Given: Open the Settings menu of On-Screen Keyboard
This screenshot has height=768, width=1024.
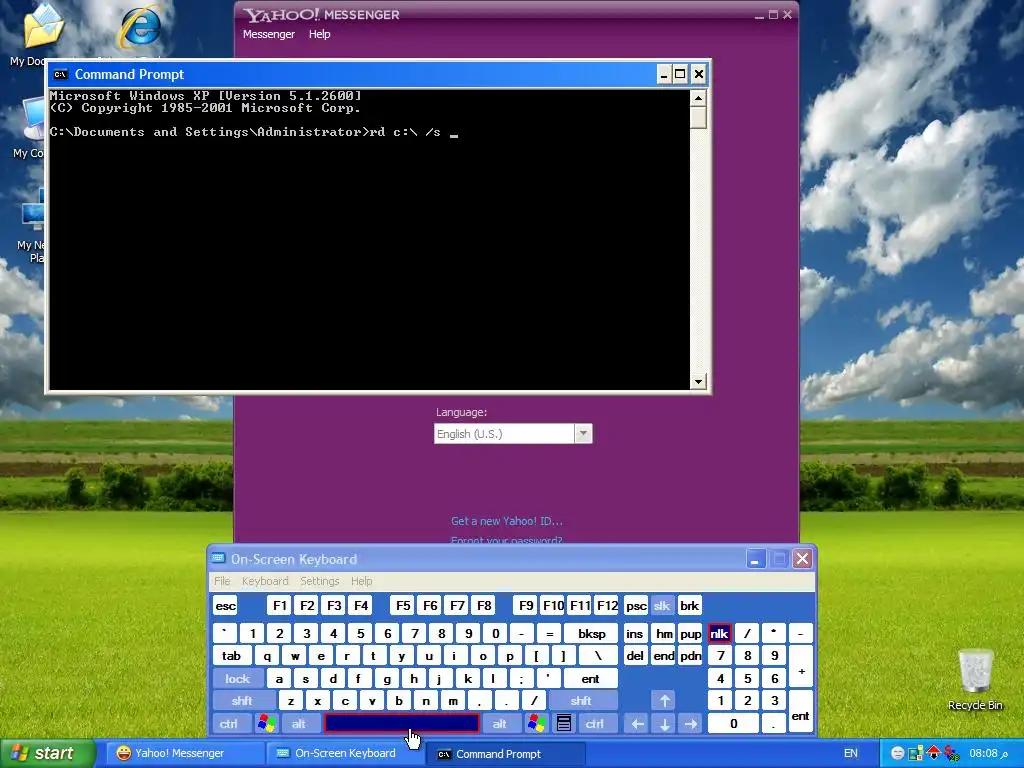Looking at the screenshot, I should tap(319, 581).
